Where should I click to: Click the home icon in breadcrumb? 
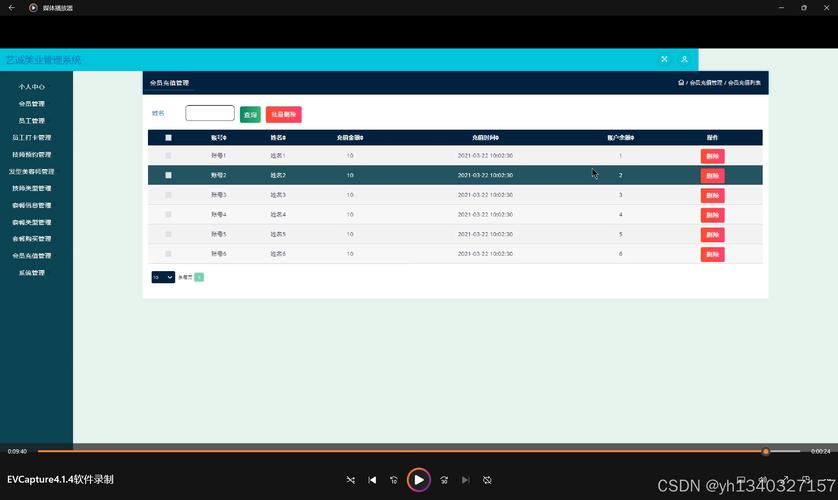pyautogui.click(x=681, y=83)
